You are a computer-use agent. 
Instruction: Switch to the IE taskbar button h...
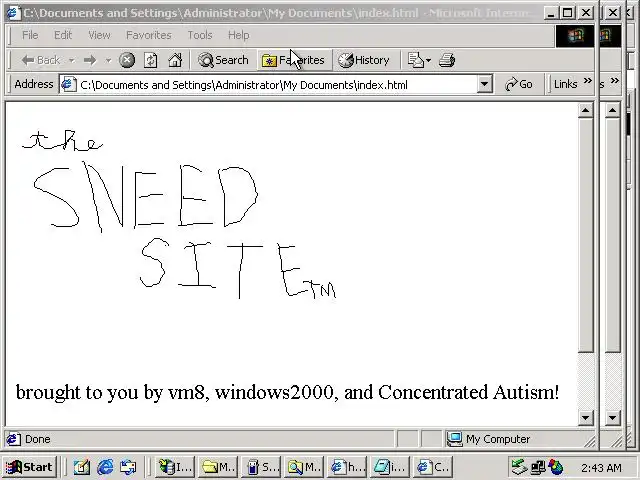tap(347, 467)
